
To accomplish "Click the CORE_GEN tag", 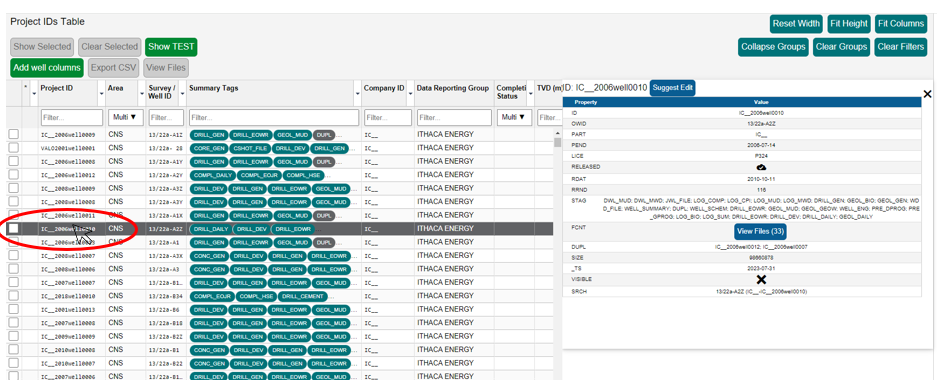I will pos(209,148).
